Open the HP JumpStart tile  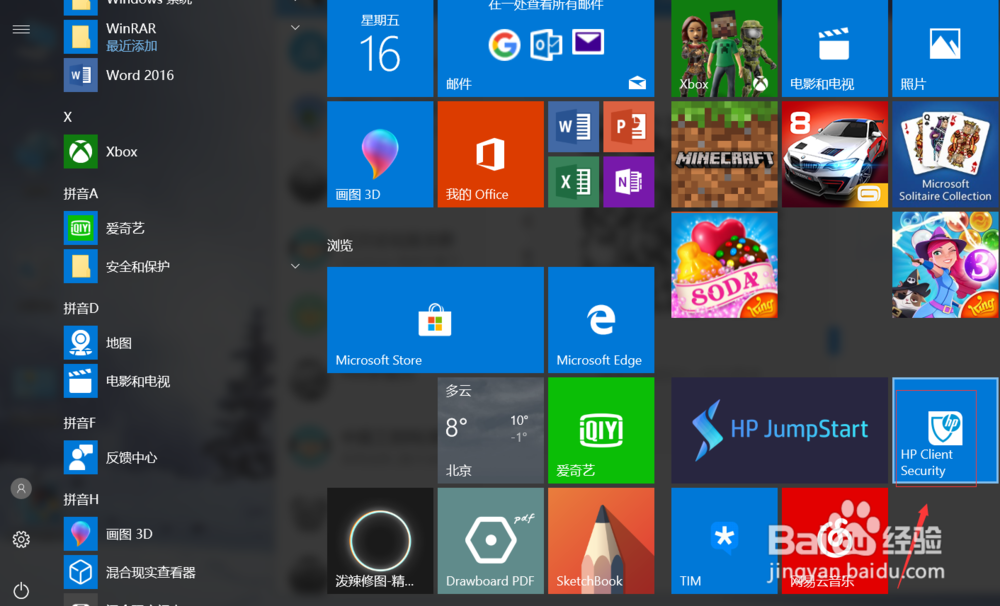pos(779,430)
